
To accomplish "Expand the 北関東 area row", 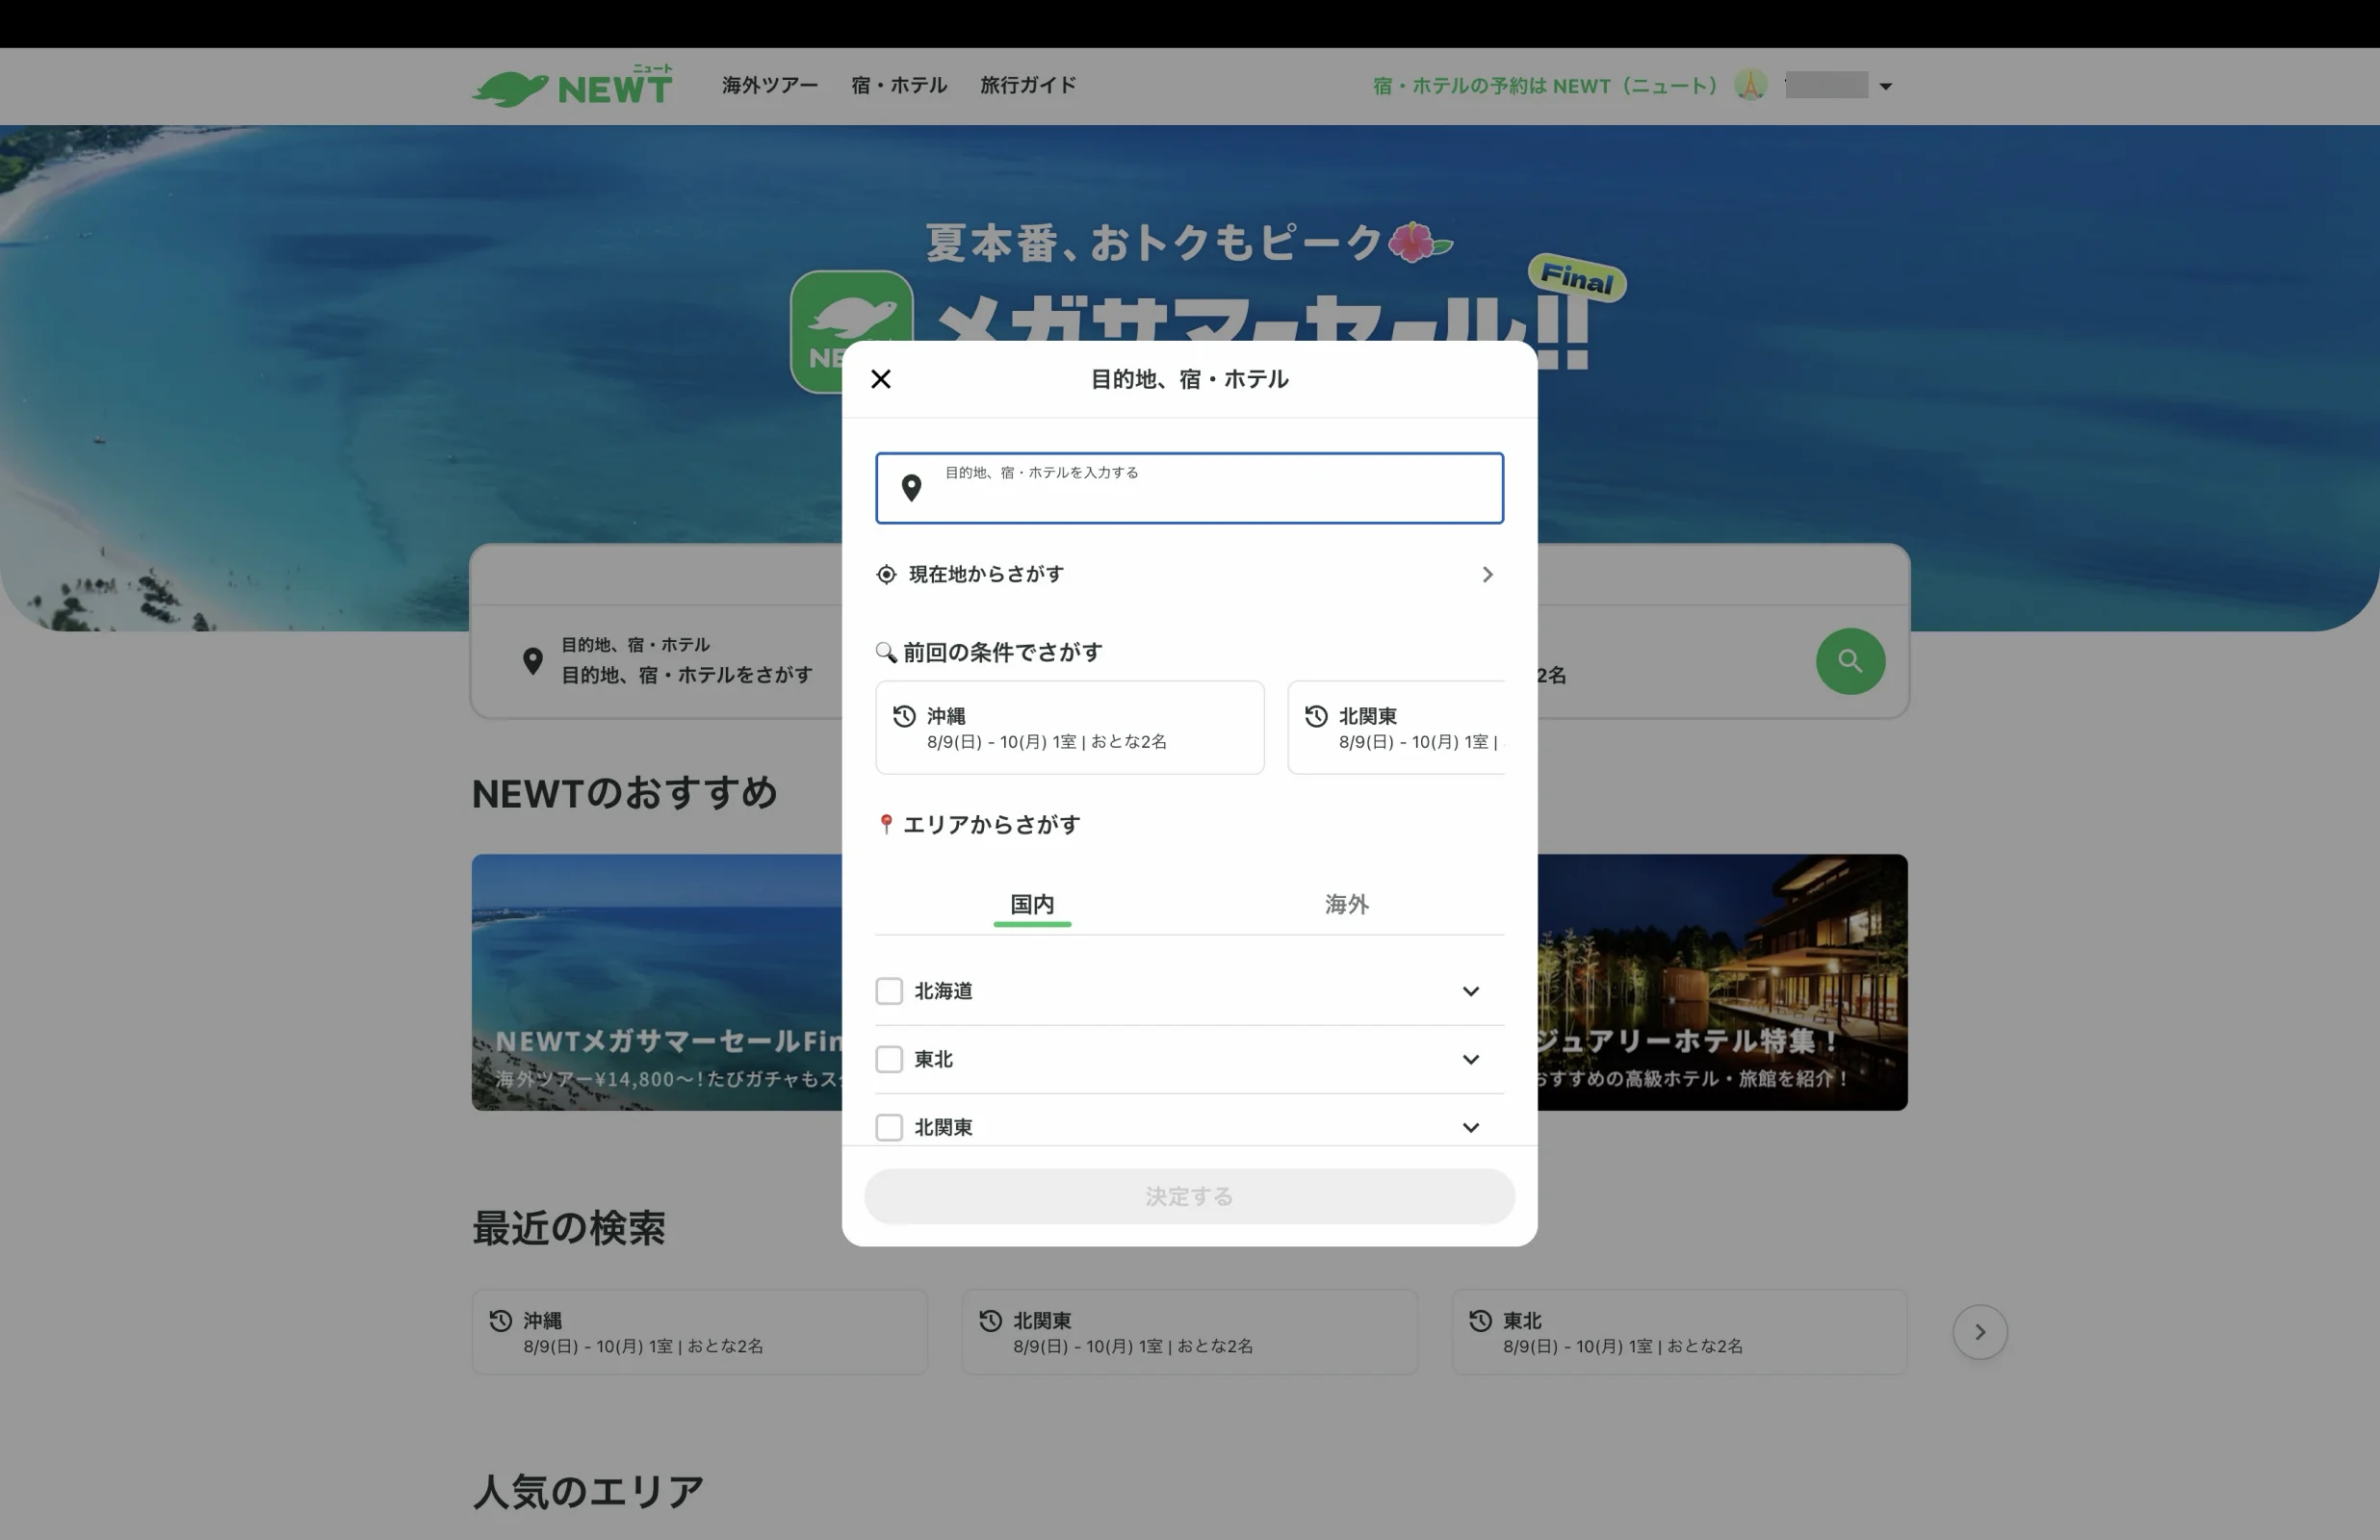I will coord(1470,1127).
